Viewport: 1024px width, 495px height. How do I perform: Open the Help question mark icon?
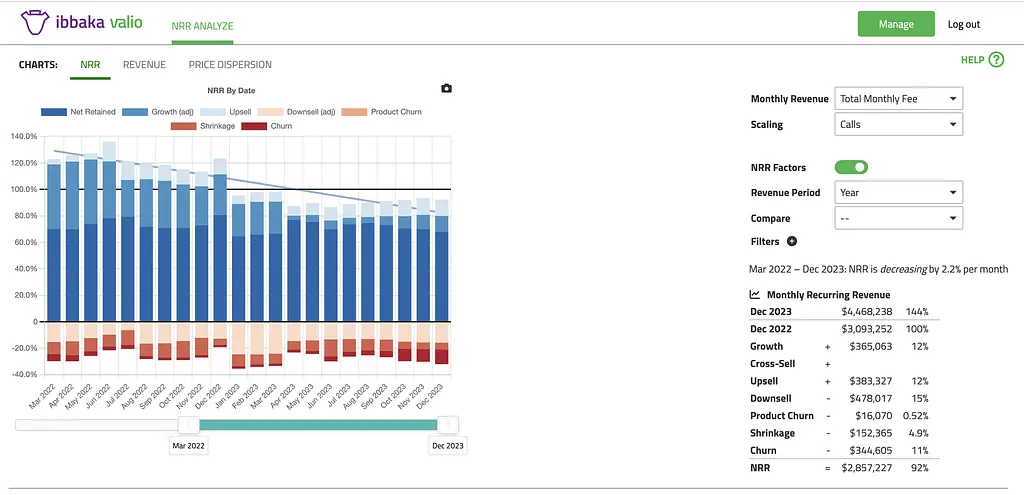tap(995, 60)
